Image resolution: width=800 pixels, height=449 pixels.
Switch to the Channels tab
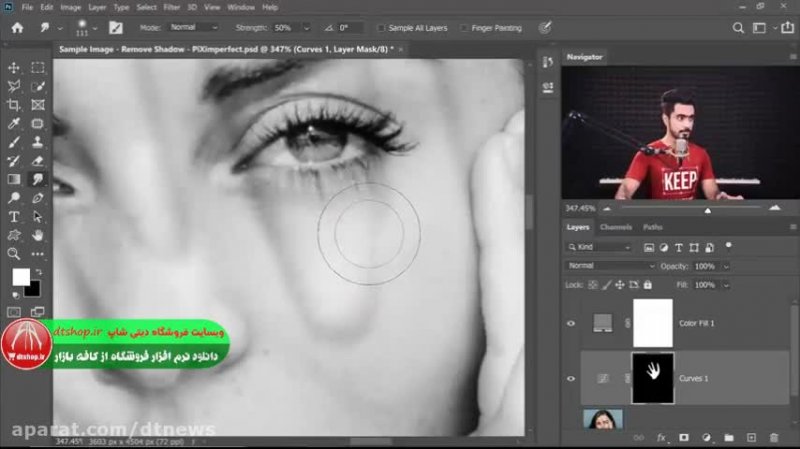tap(615, 227)
